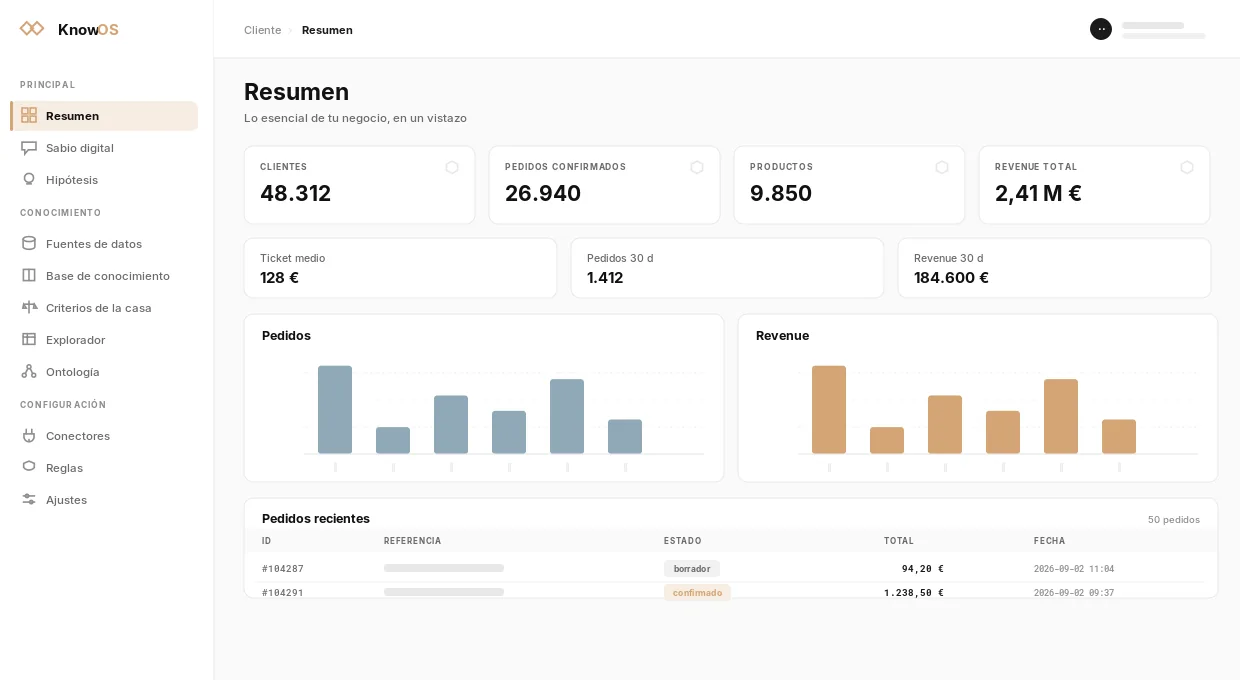Image resolution: width=1240 pixels, height=680 pixels.
Task: Click the Resumen grid icon
Action: 29,116
